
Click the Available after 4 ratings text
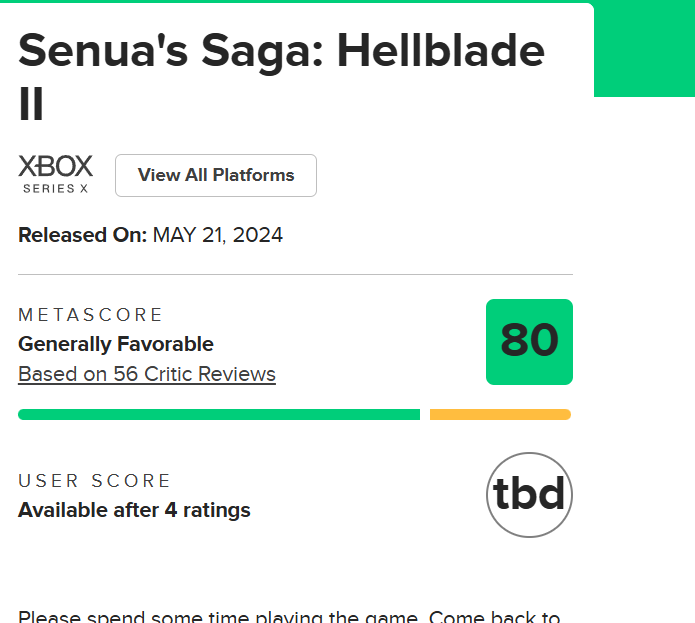pyautogui.click(x=134, y=510)
